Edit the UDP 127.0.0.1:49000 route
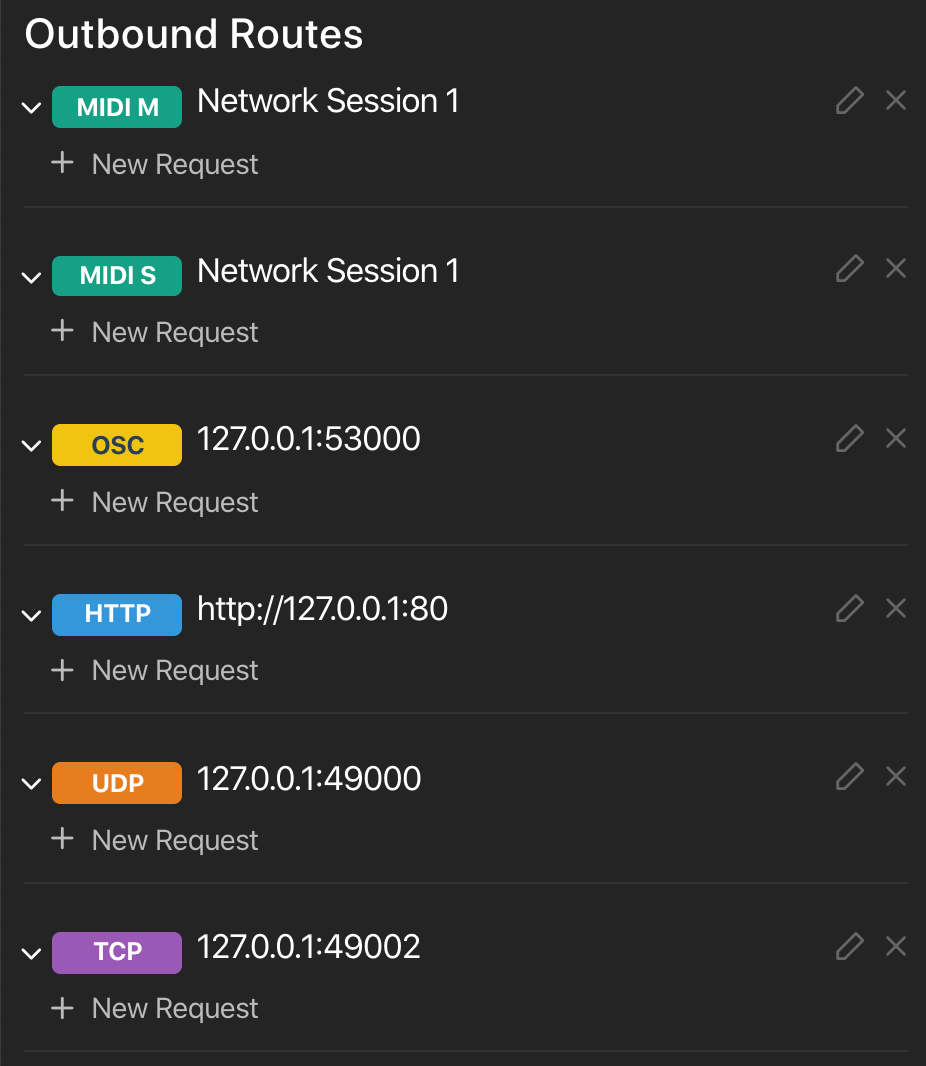Image resolution: width=926 pixels, height=1066 pixels. [x=849, y=777]
